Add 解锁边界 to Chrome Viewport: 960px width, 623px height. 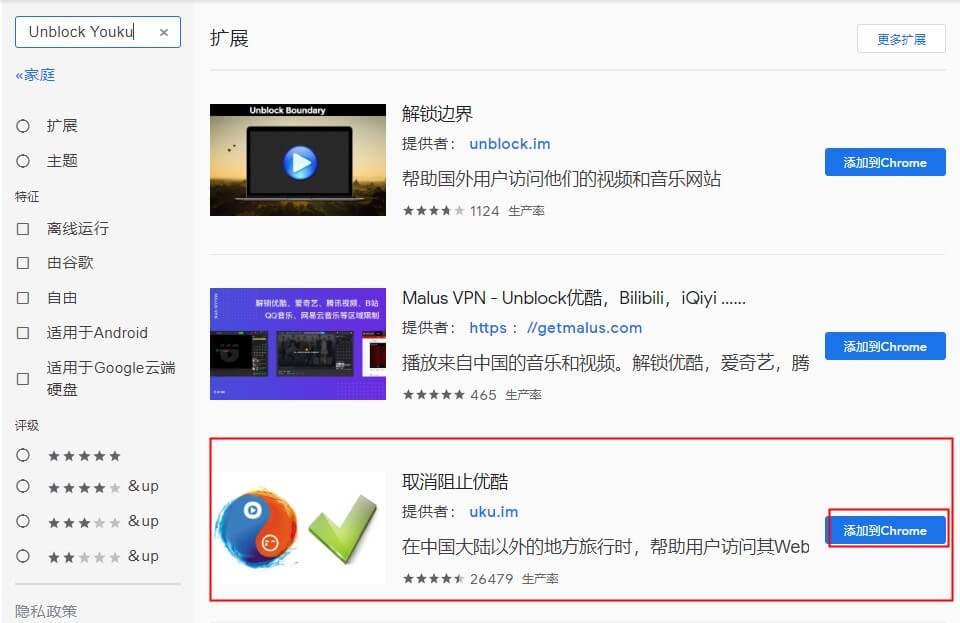click(885, 162)
